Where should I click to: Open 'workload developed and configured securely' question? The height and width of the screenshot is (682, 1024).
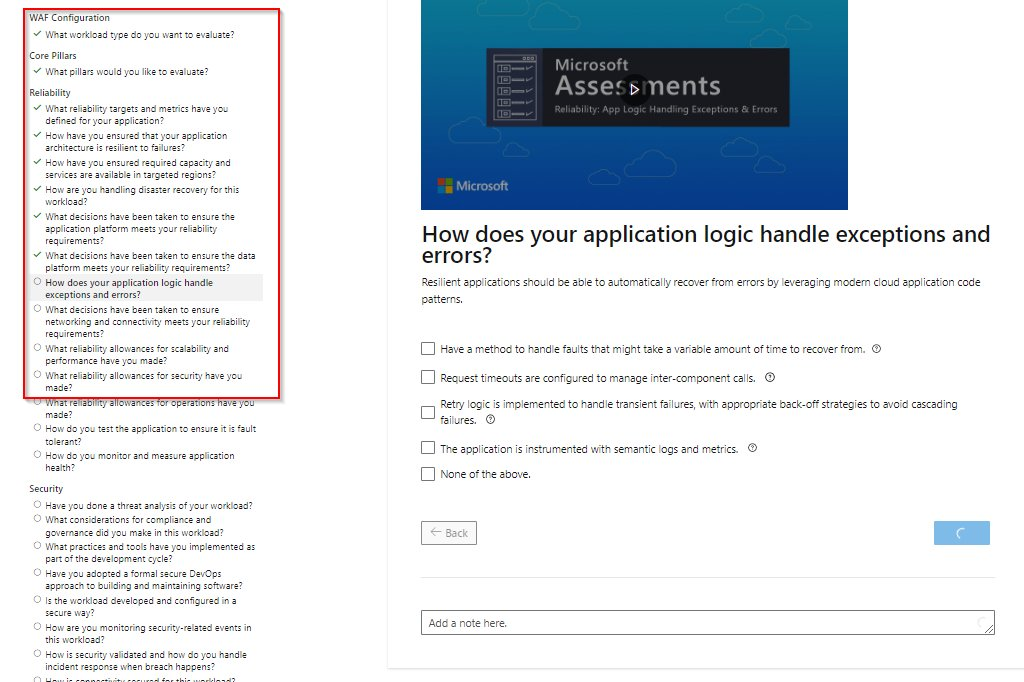(140, 606)
